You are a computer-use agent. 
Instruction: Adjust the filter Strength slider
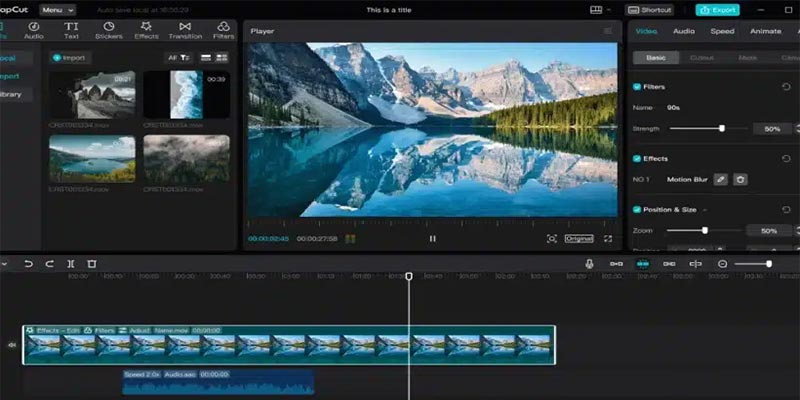coord(708,129)
